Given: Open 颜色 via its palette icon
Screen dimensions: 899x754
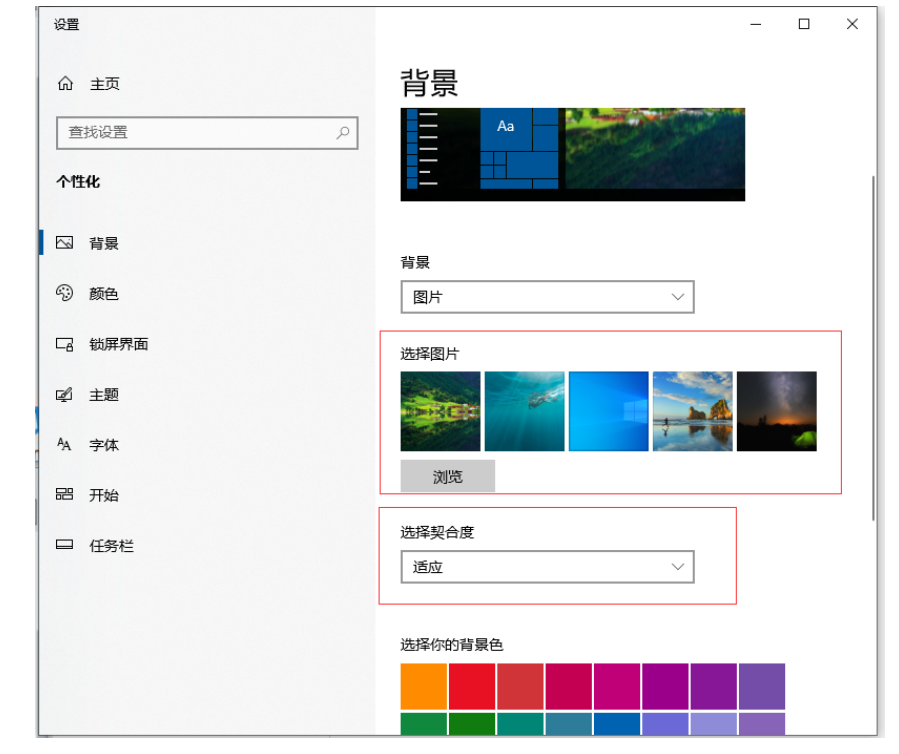Looking at the screenshot, I should click(65, 293).
